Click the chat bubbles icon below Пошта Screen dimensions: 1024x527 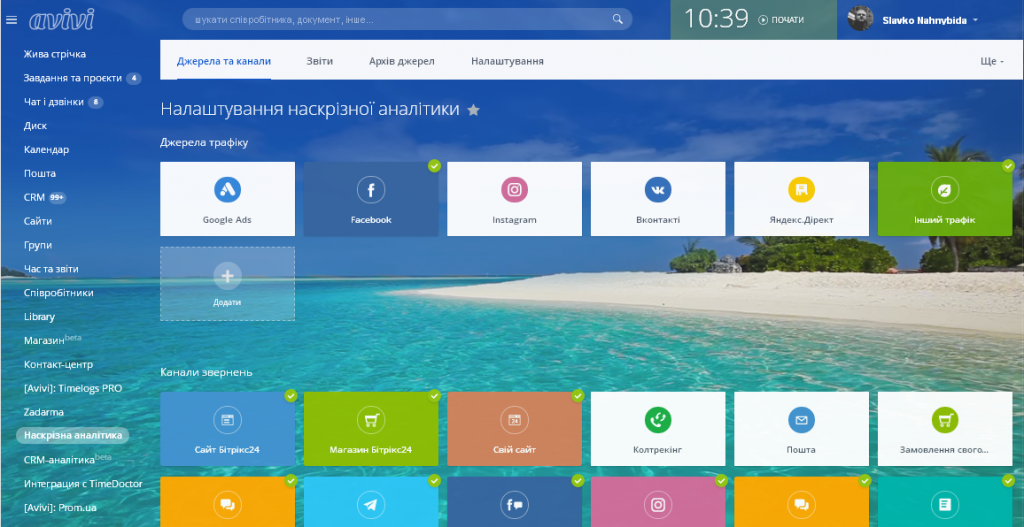coord(801,505)
